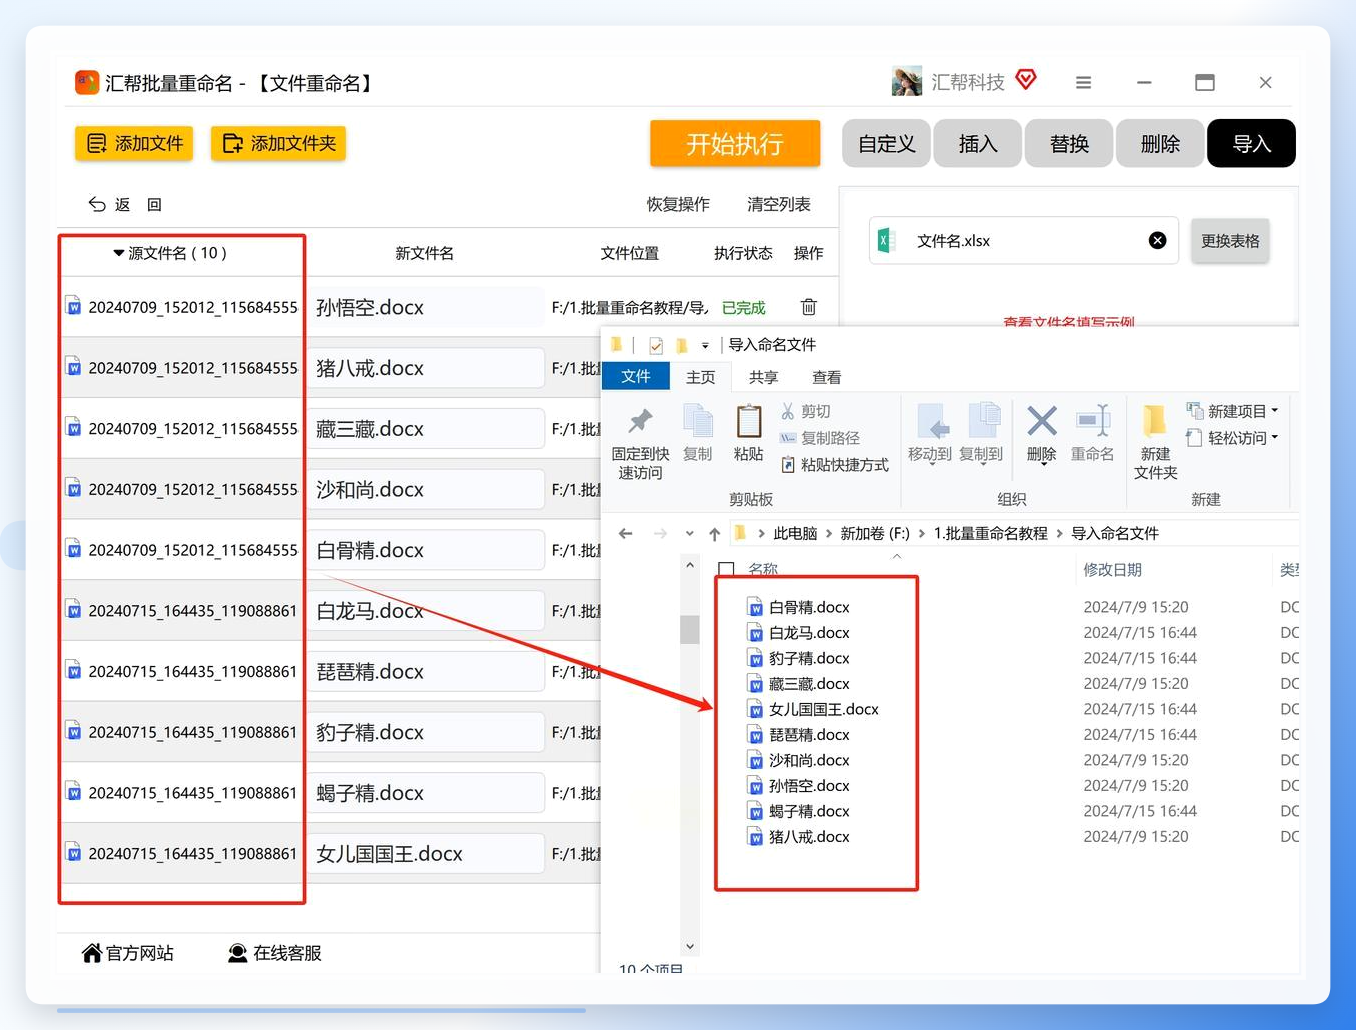Click 1.批量重命名教程 breadcrumb

[990, 534]
